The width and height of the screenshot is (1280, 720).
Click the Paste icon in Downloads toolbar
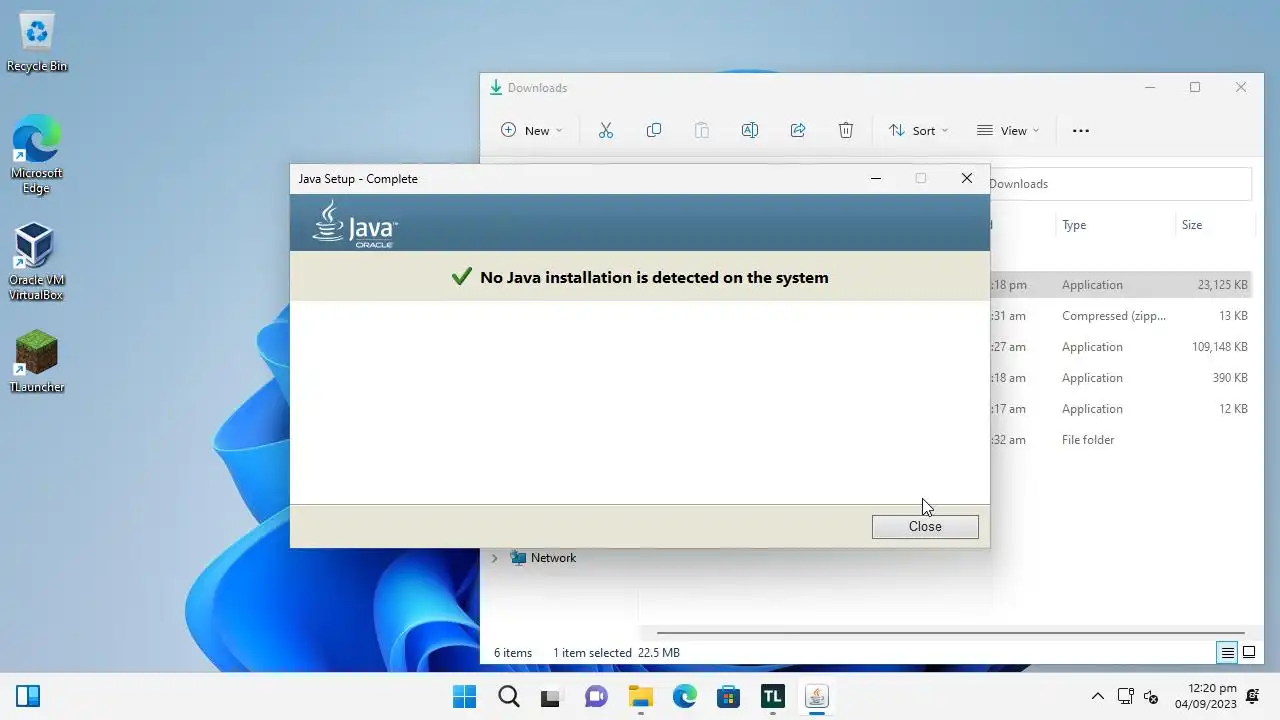(x=702, y=130)
